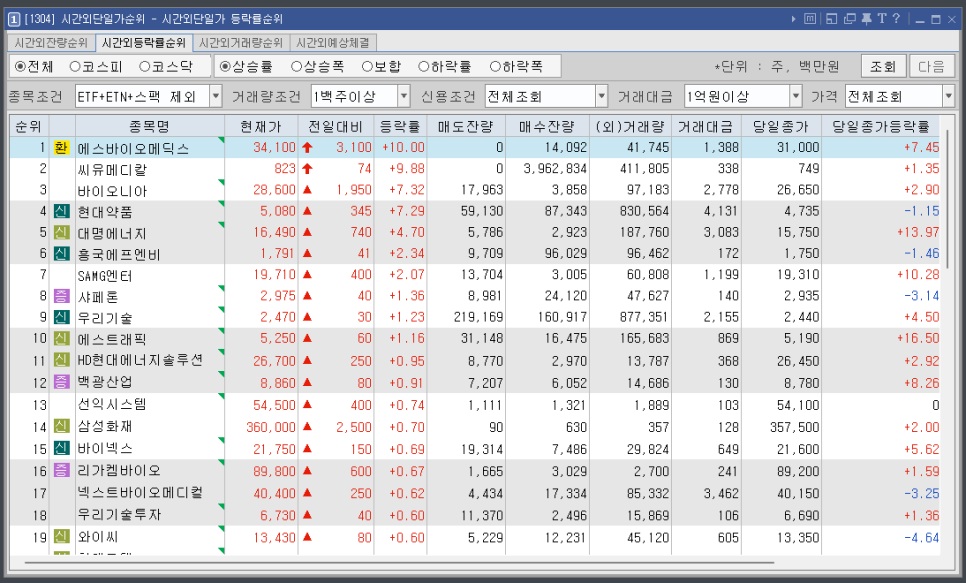Click the 'm' menu icon in the title bar
The image size is (966, 583).
[810, 18]
